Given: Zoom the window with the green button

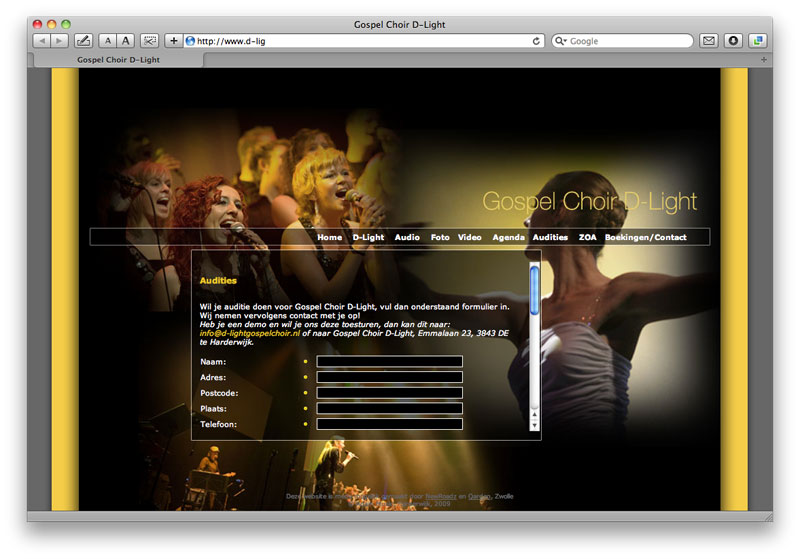Looking at the screenshot, I should coord(66,24).
